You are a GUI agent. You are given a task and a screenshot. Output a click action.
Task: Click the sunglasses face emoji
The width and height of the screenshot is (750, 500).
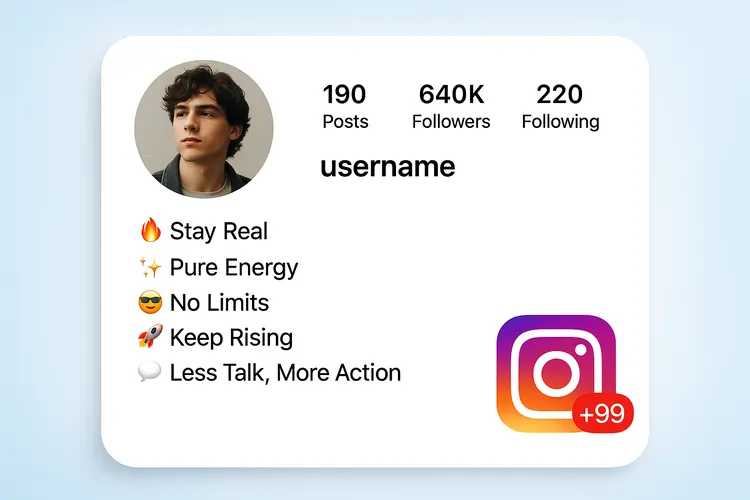[x=150, y=302]
